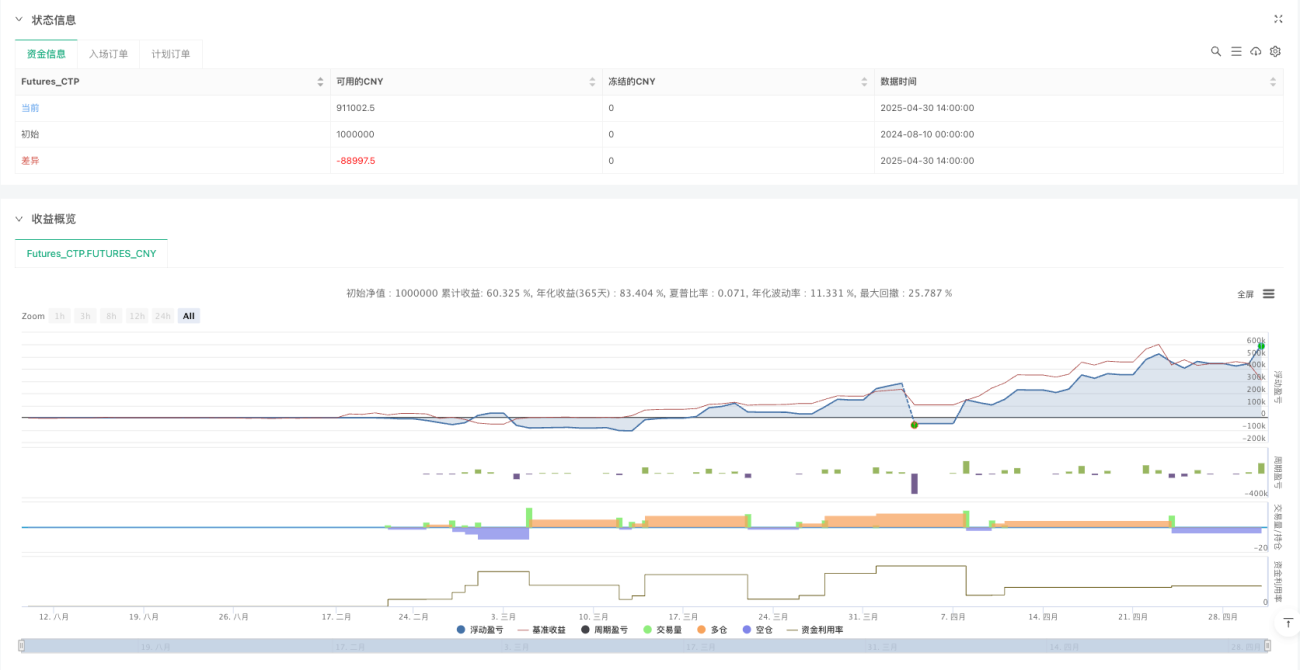Image resolution: width=1300 pixels, height=670 pixels.
Task: Select the All zoom range button
Action: click(x=188, y=316)
